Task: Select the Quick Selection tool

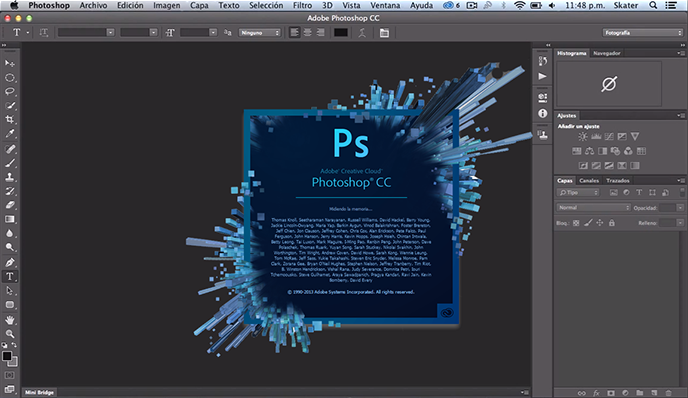Action: 10,106
